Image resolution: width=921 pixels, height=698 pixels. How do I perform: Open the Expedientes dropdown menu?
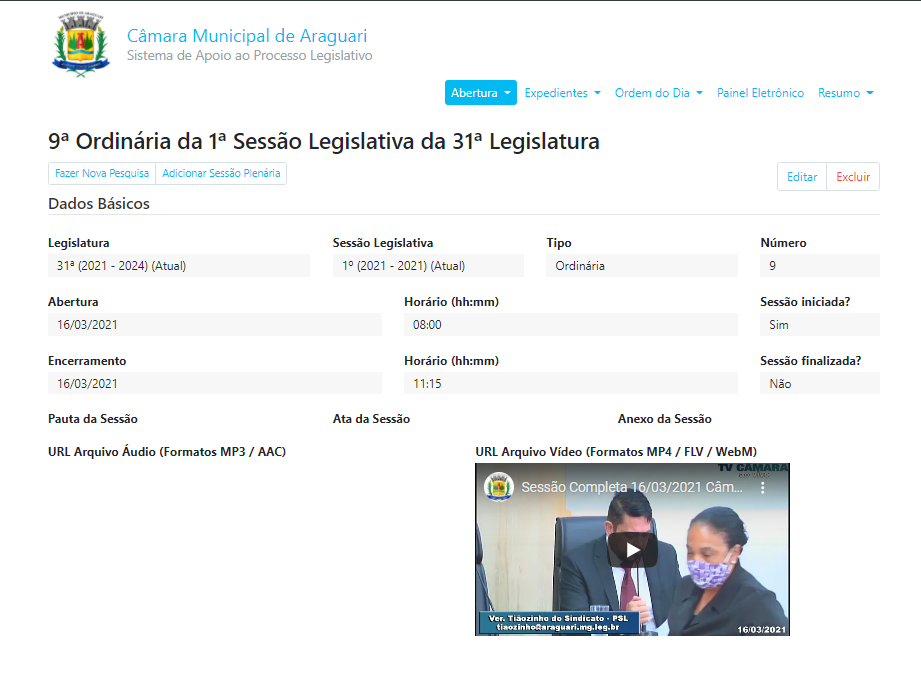562,93
